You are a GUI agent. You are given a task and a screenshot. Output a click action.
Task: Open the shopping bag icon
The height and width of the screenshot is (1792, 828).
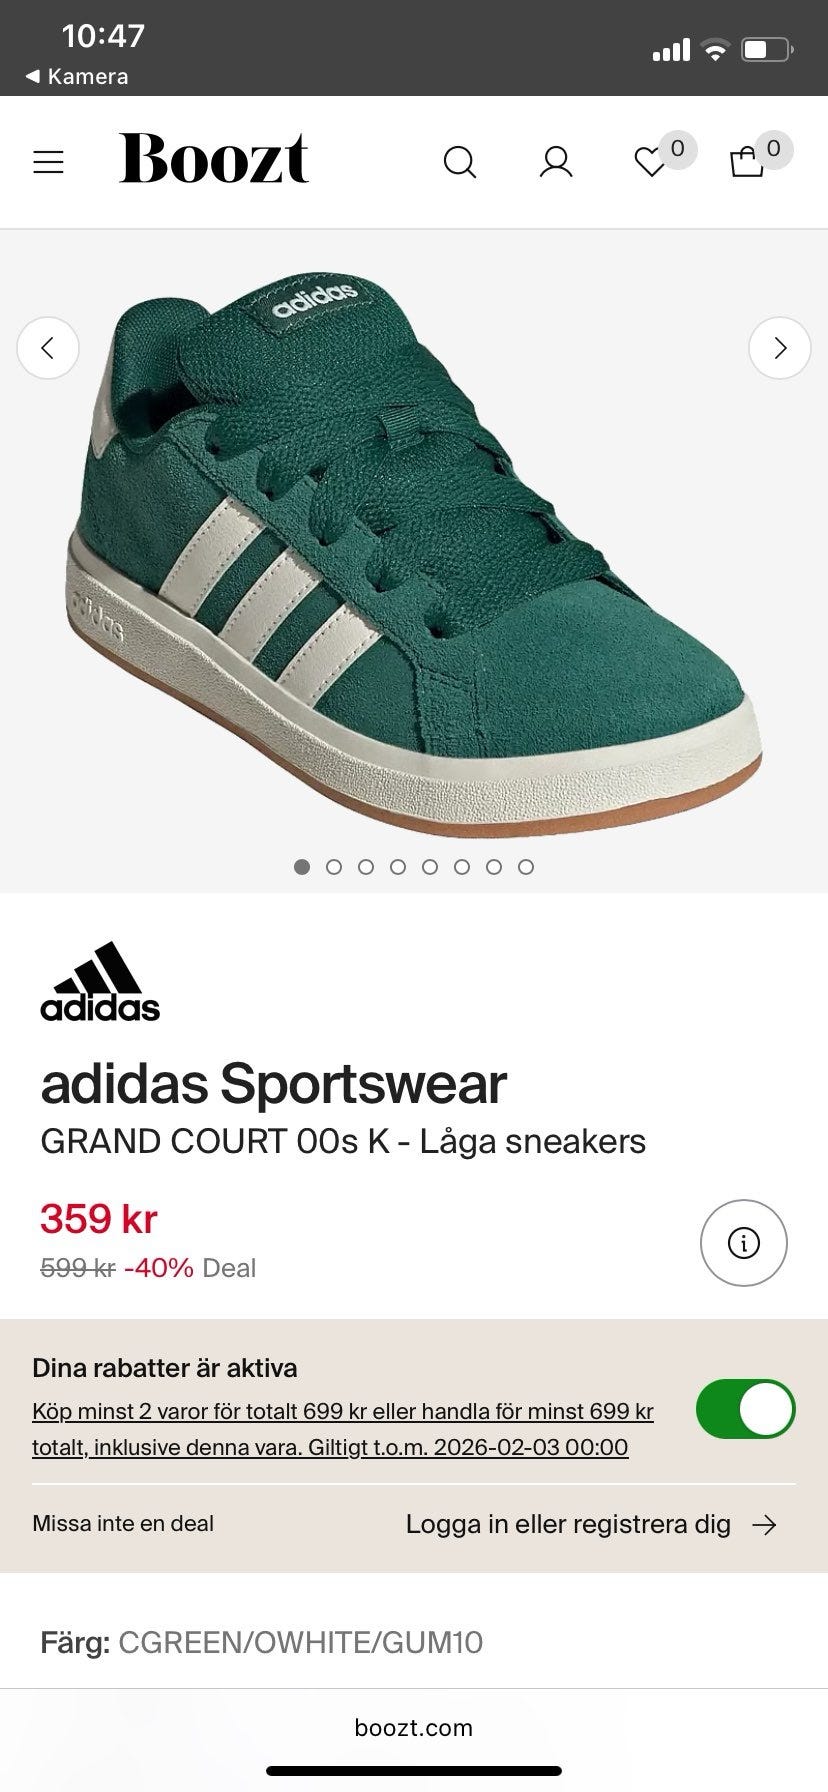pos(747,162)
